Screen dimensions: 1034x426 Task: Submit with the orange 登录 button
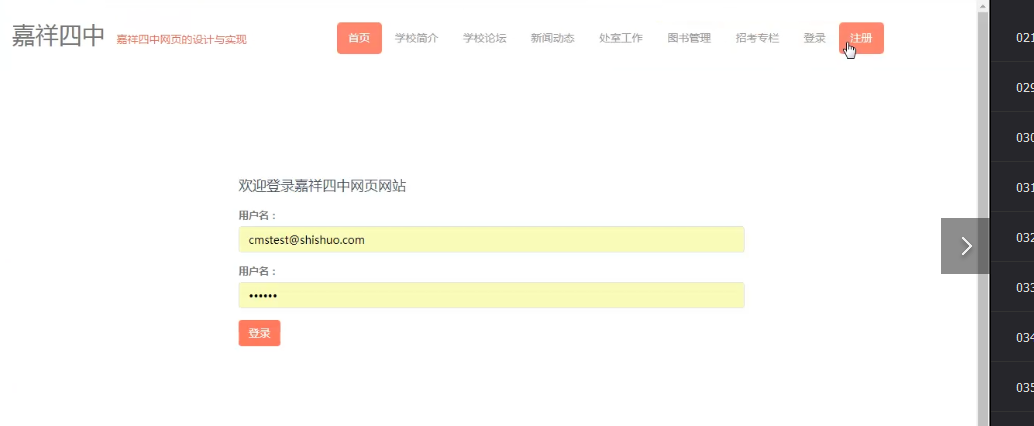point(259,333)
